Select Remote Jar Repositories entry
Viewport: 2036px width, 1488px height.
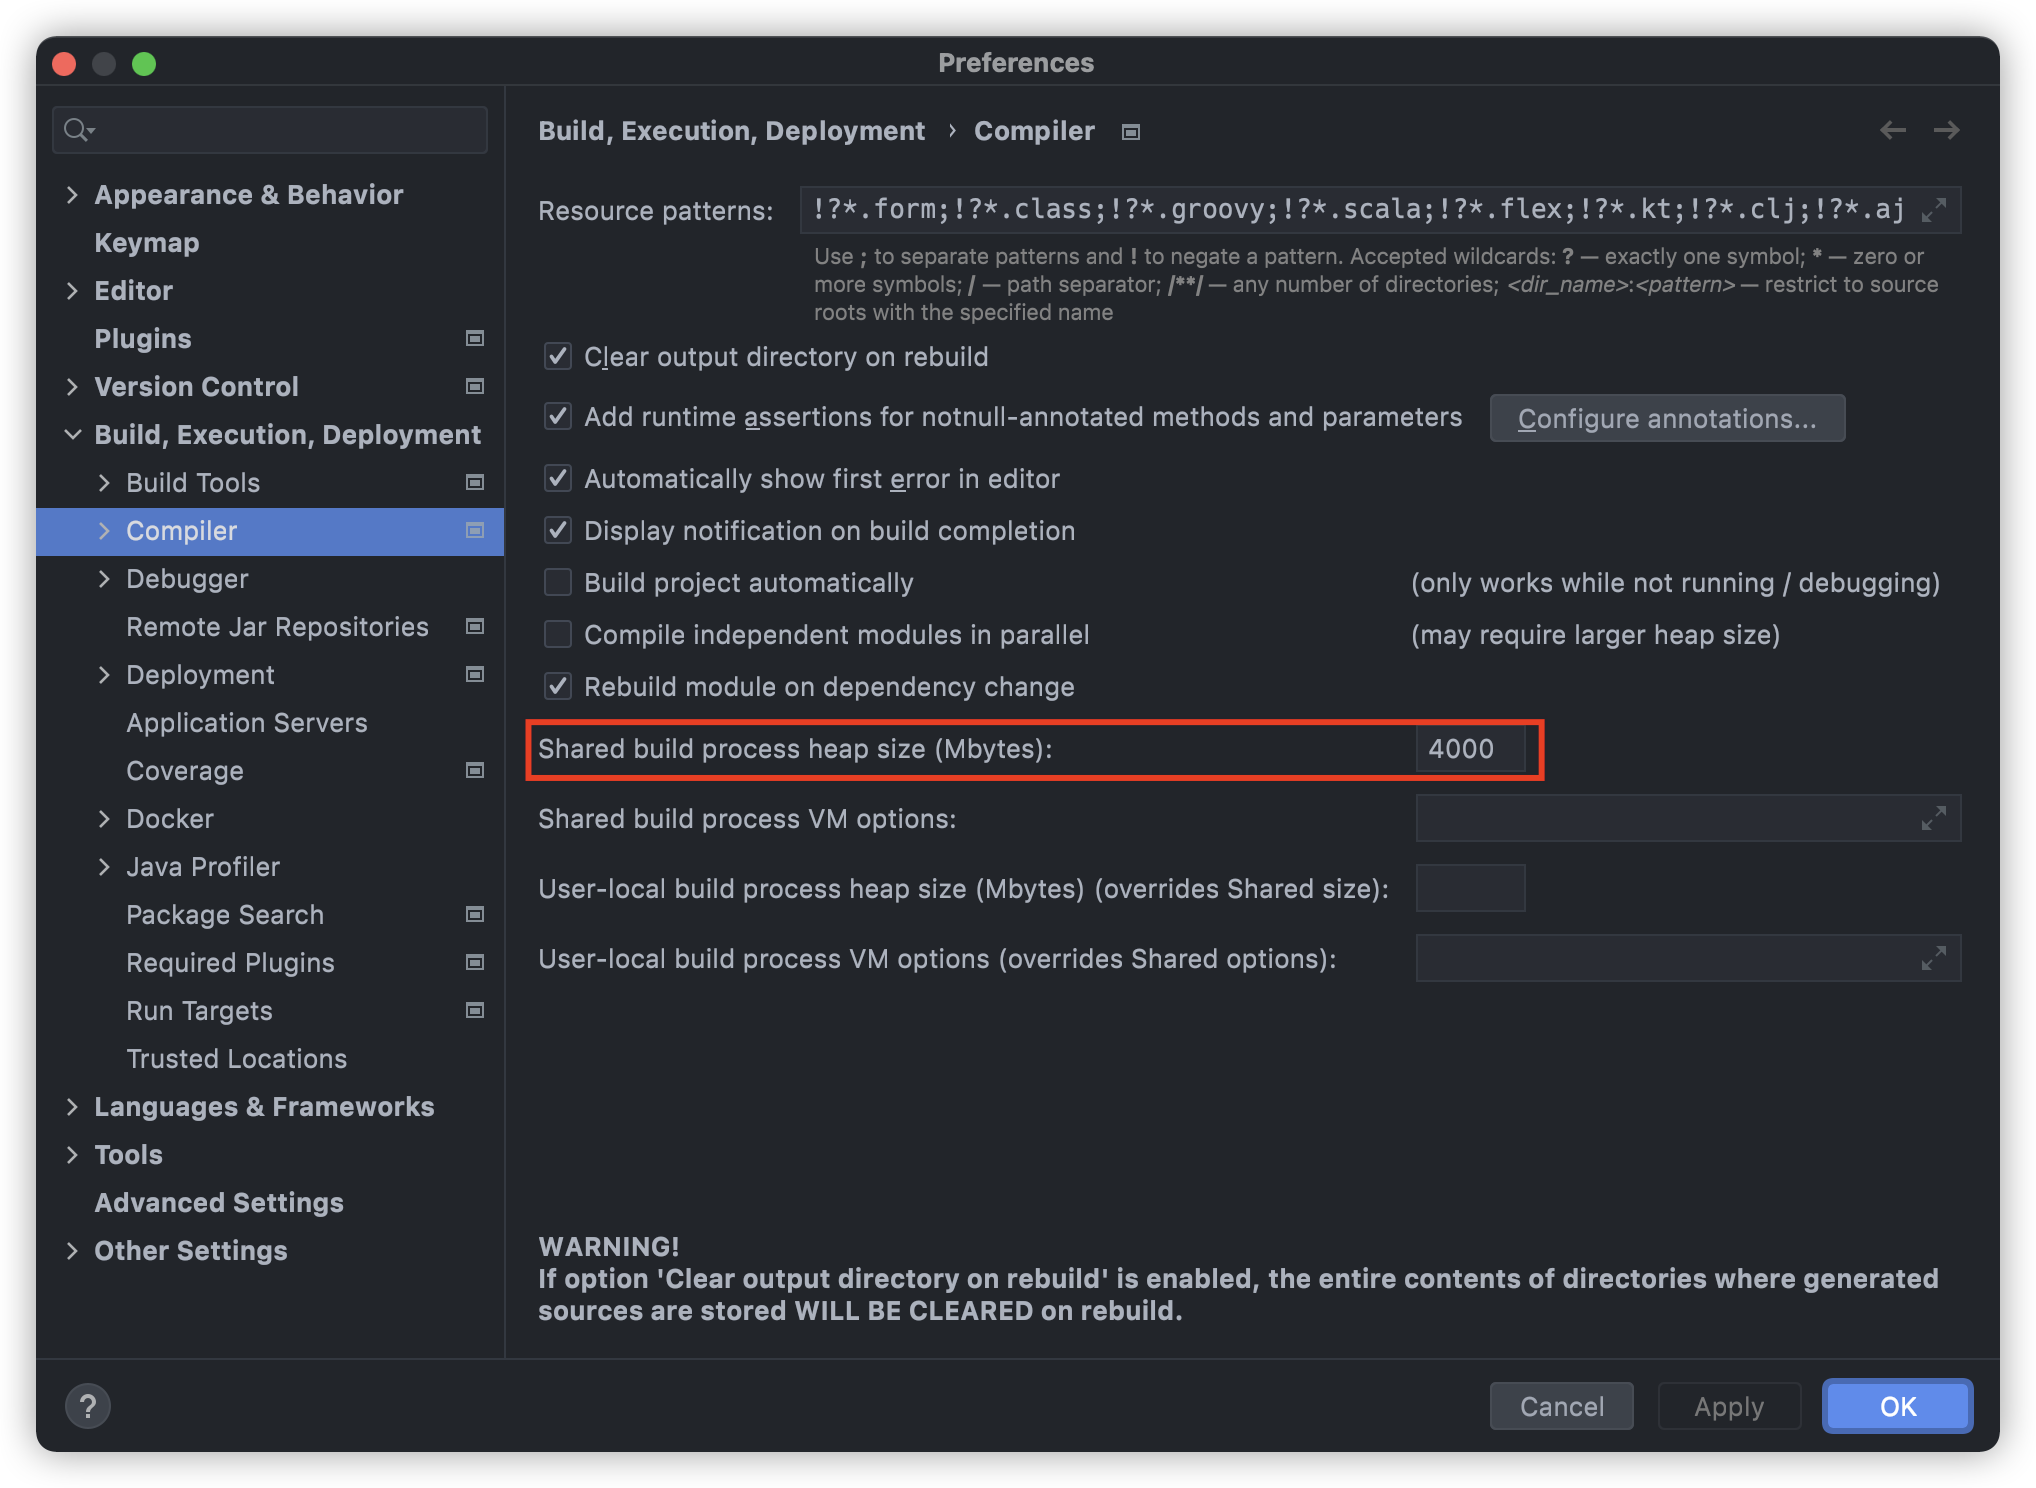(x=277, y=626)
